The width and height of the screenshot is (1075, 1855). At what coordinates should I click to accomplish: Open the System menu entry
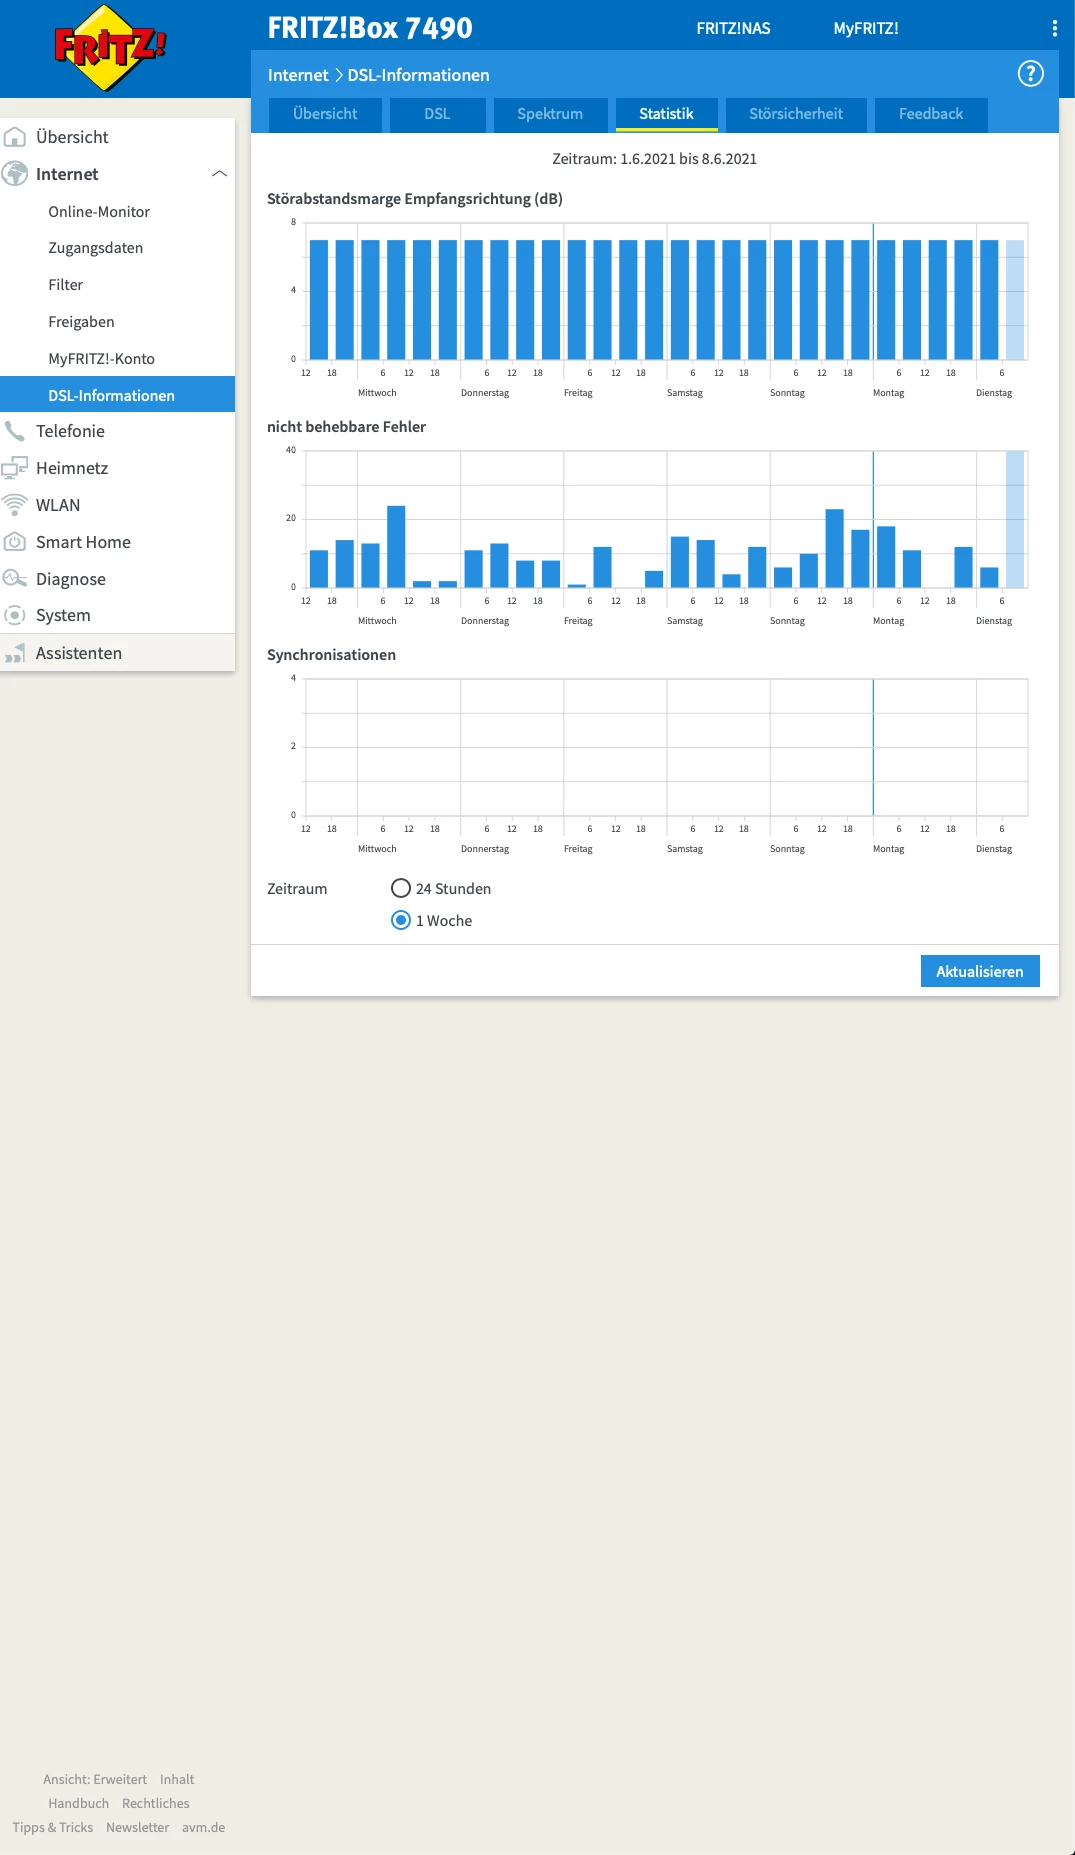coord(63,615)
